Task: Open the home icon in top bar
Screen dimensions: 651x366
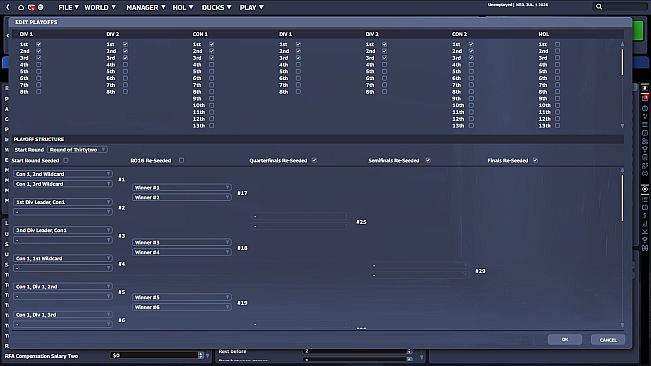Action: 21,7
